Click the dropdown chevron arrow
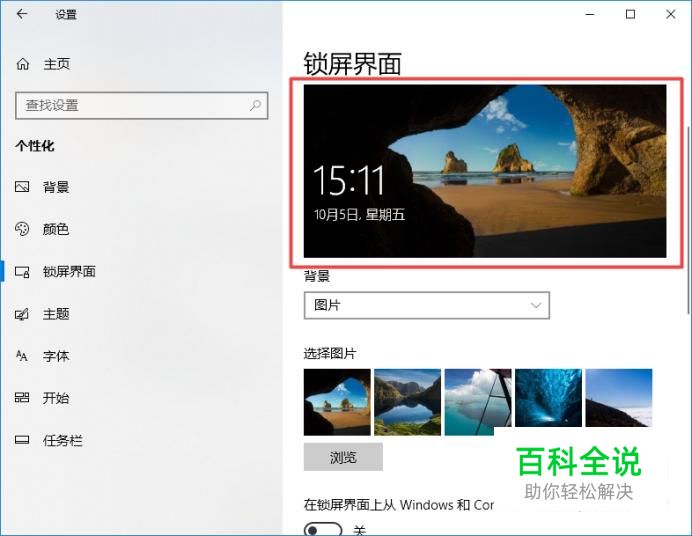The height and width of the screenshot is (536, 692). [536, 305]
